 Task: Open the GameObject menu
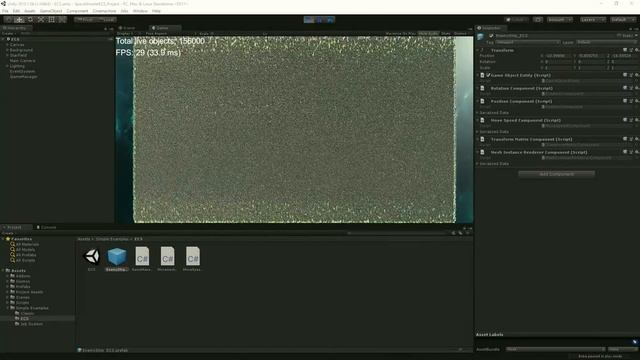tap(51, 11)
